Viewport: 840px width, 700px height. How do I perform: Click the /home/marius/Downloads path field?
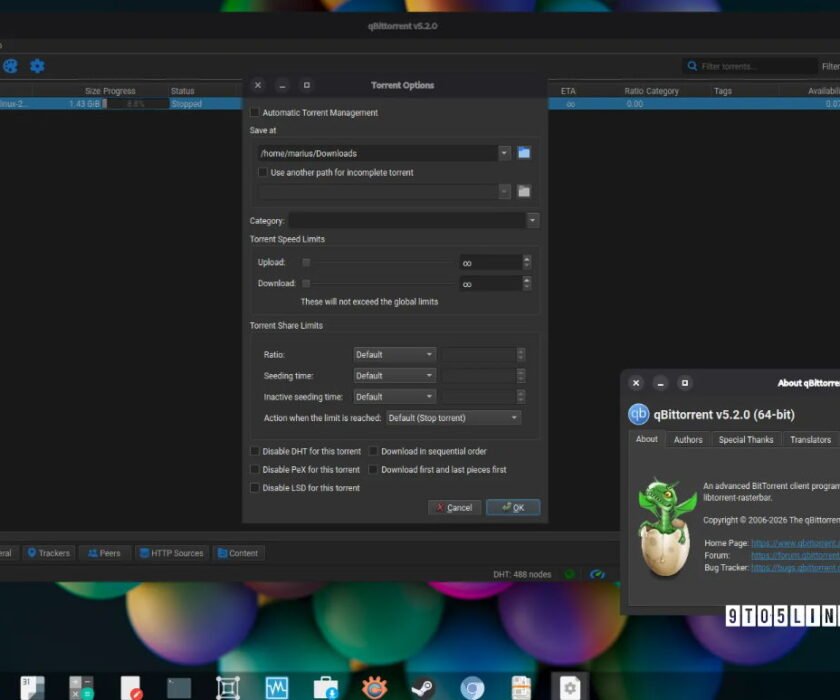pos(378,153)
